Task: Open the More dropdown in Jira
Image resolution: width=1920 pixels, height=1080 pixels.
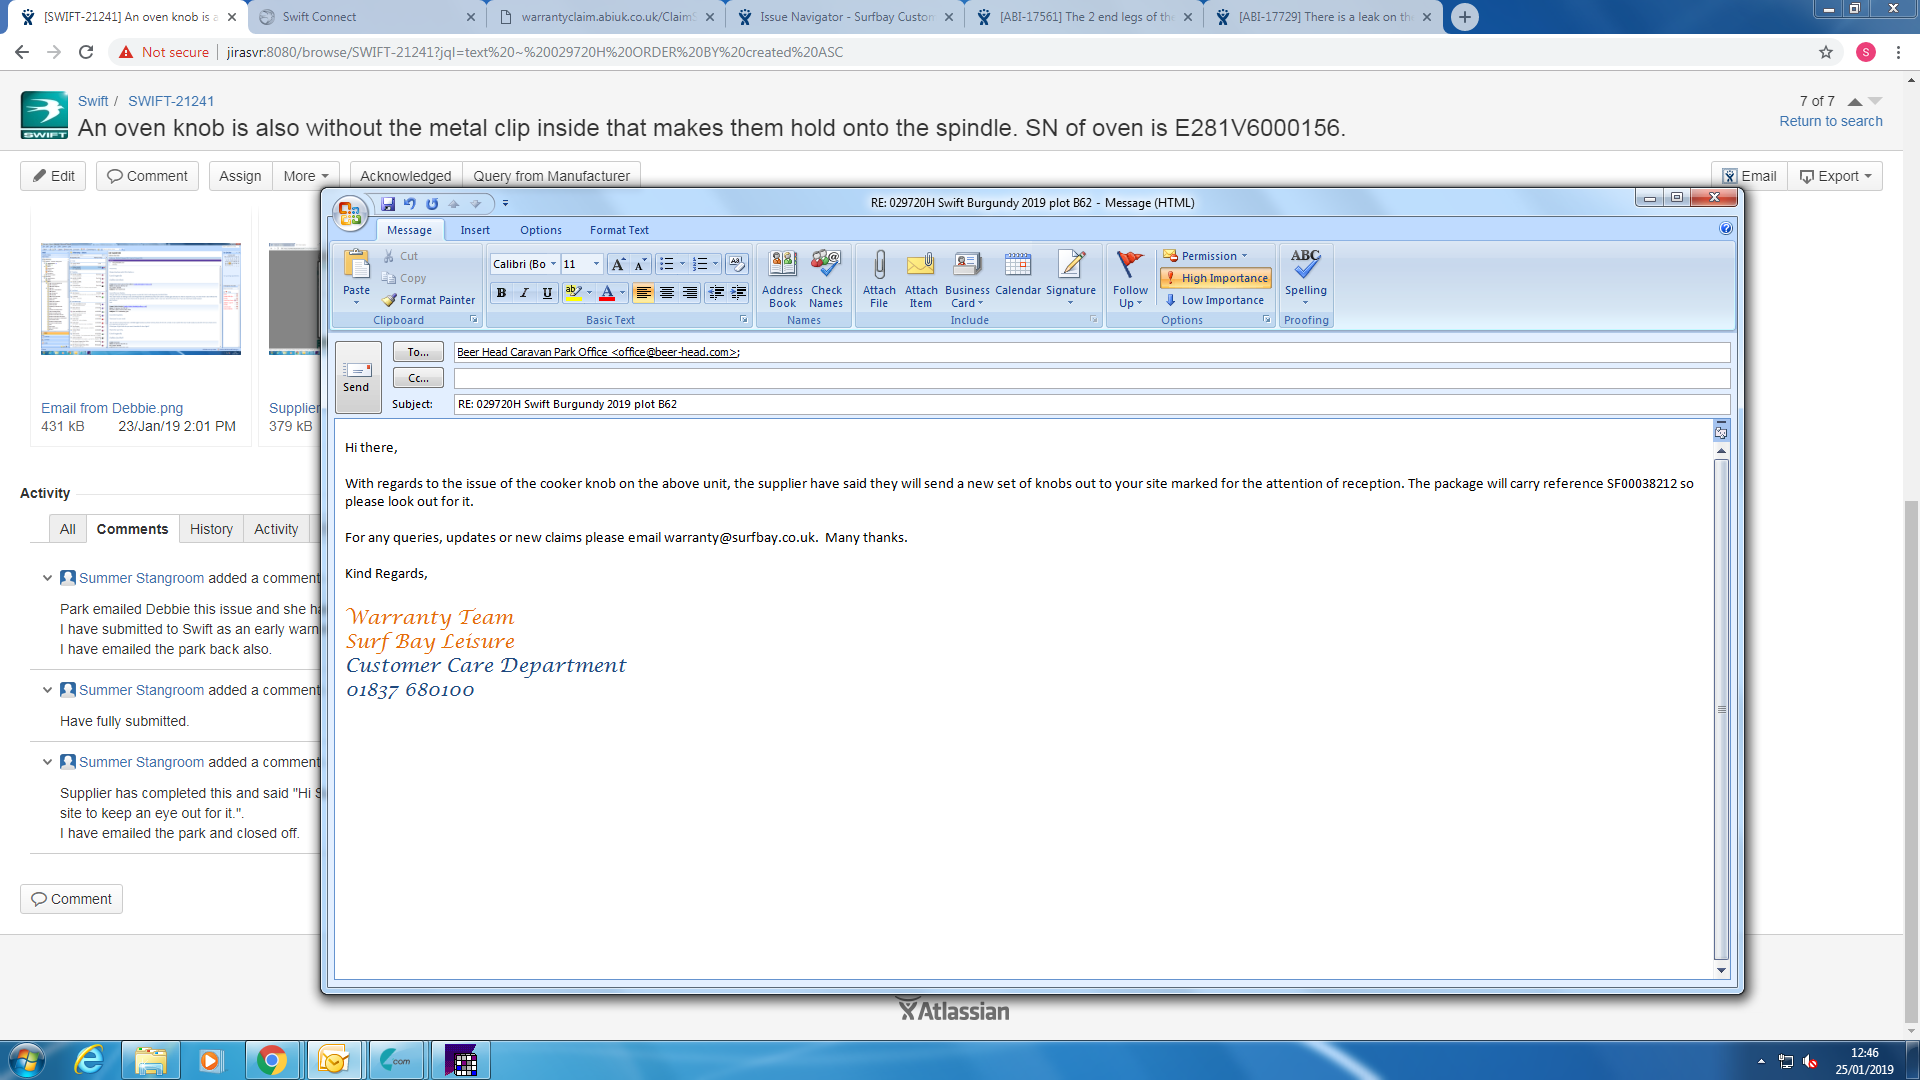Action: pyautogui.click(x=305, y=176)
